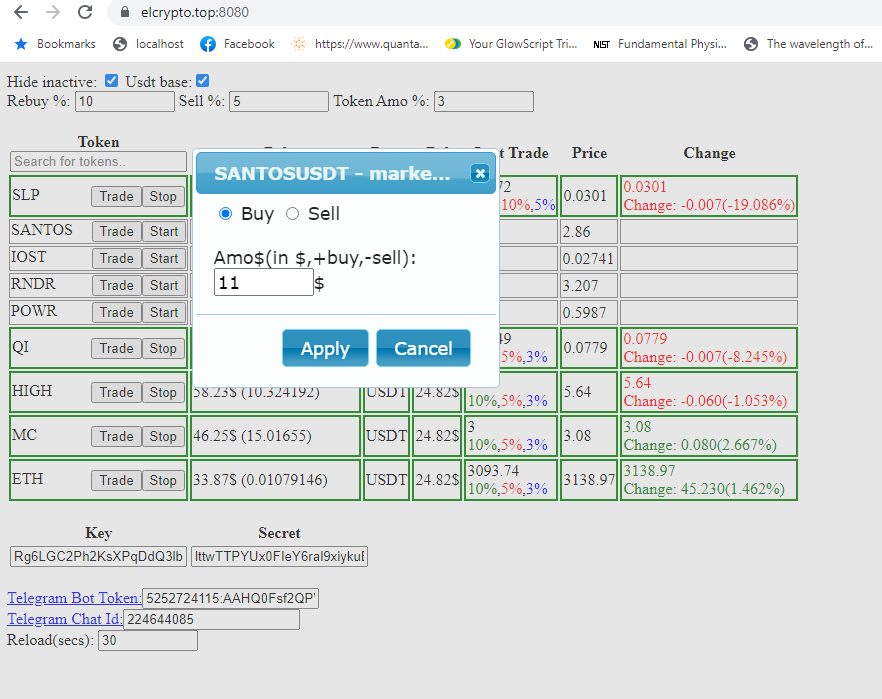Viewport: 882px width, 699px height.
Task: Go back with the browser back arrow
Action: pyautogui.click(x=21, y=12)
